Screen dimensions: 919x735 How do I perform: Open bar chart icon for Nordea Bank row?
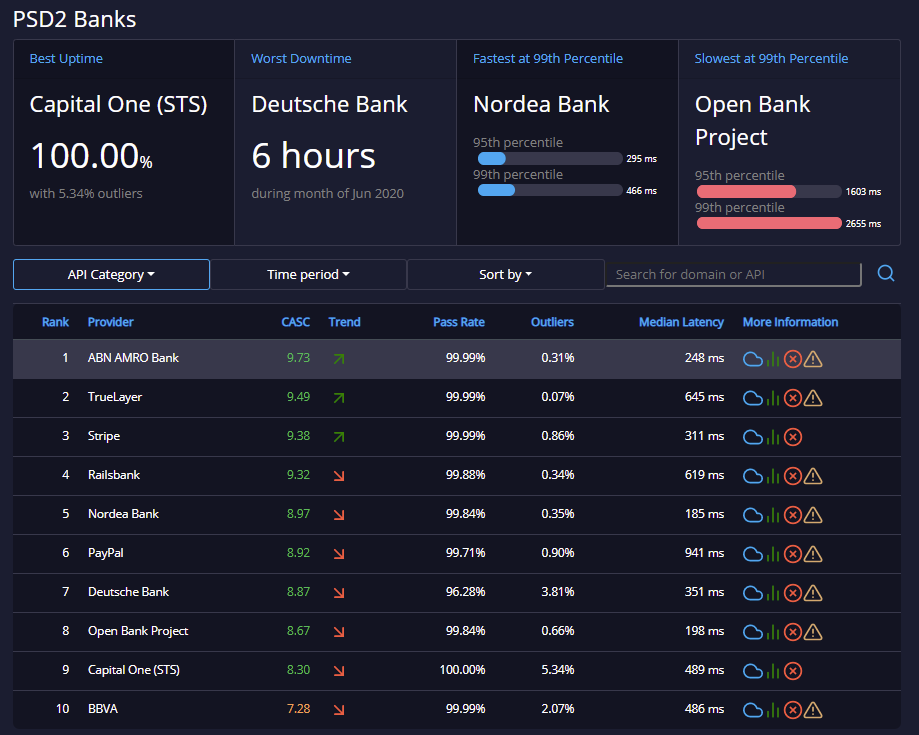773,515
